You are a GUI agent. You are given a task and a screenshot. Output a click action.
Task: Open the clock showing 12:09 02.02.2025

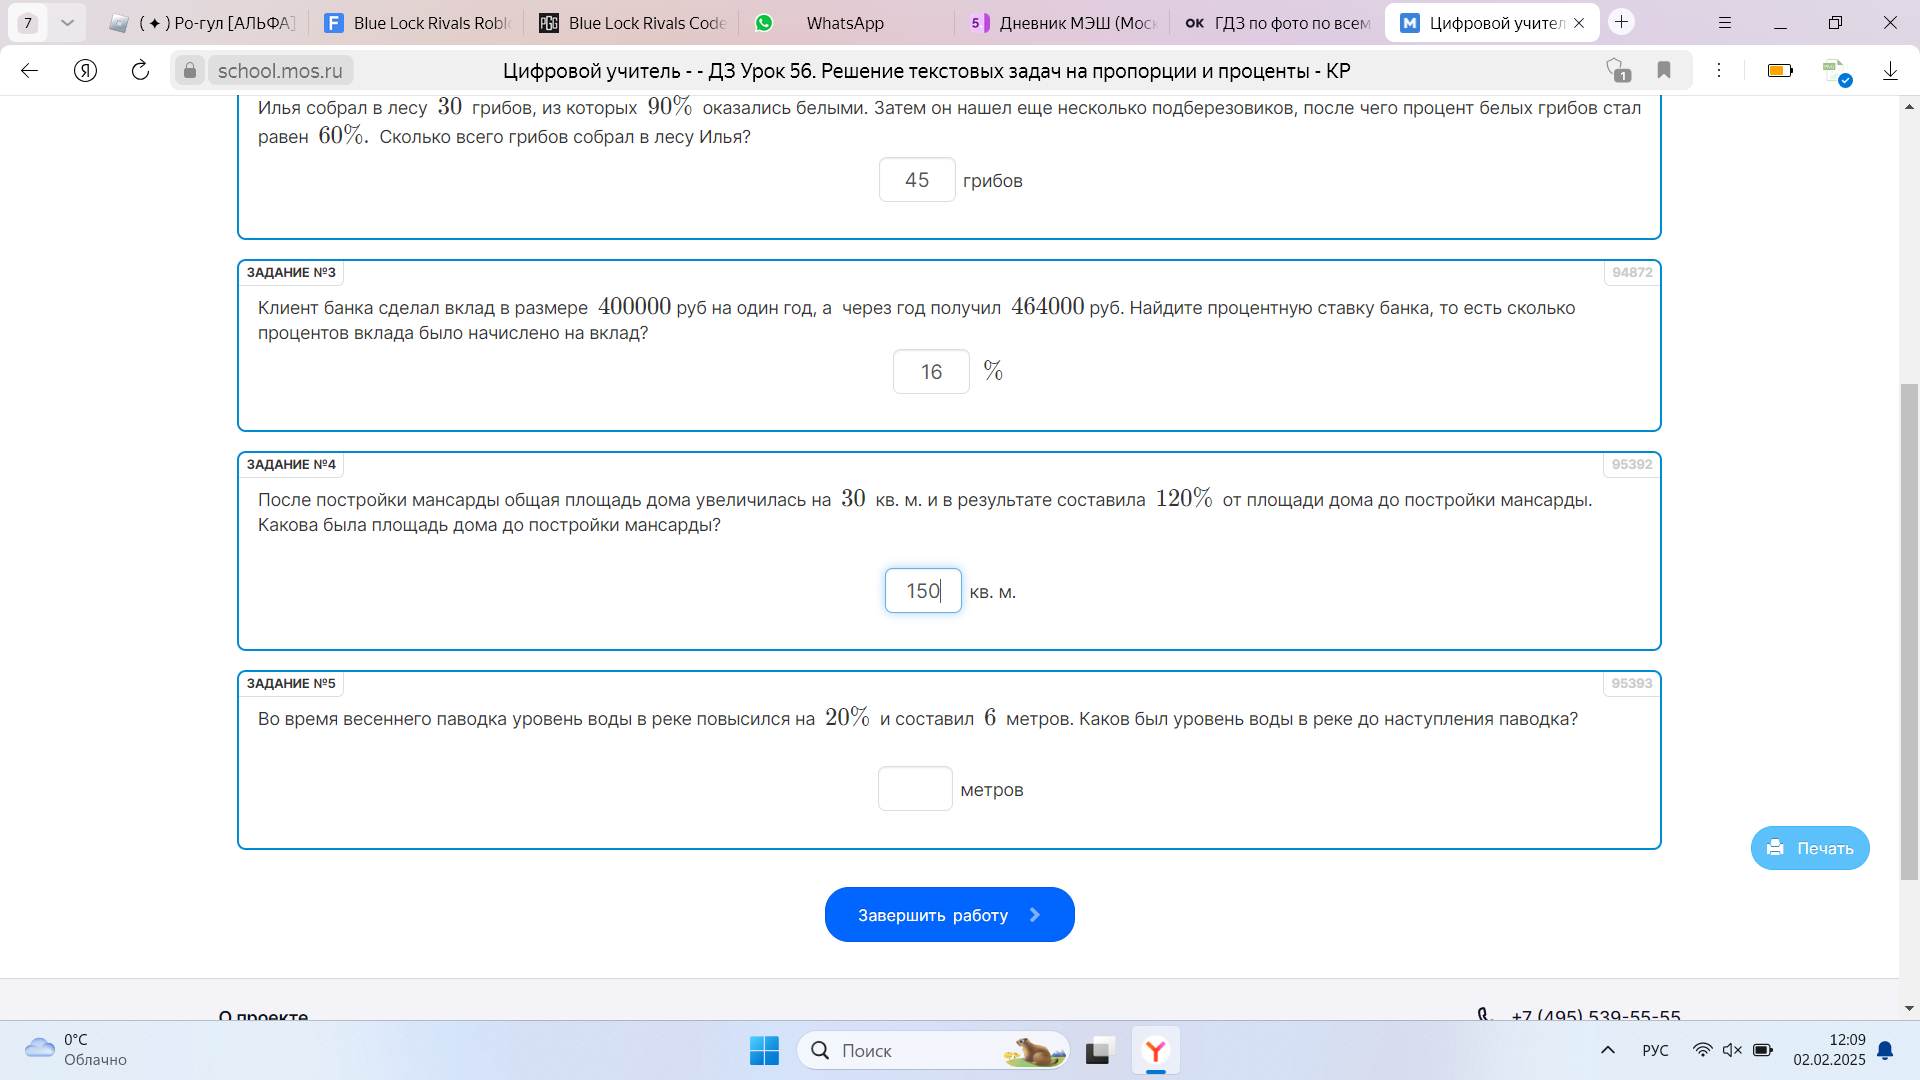(1829, 1050)
